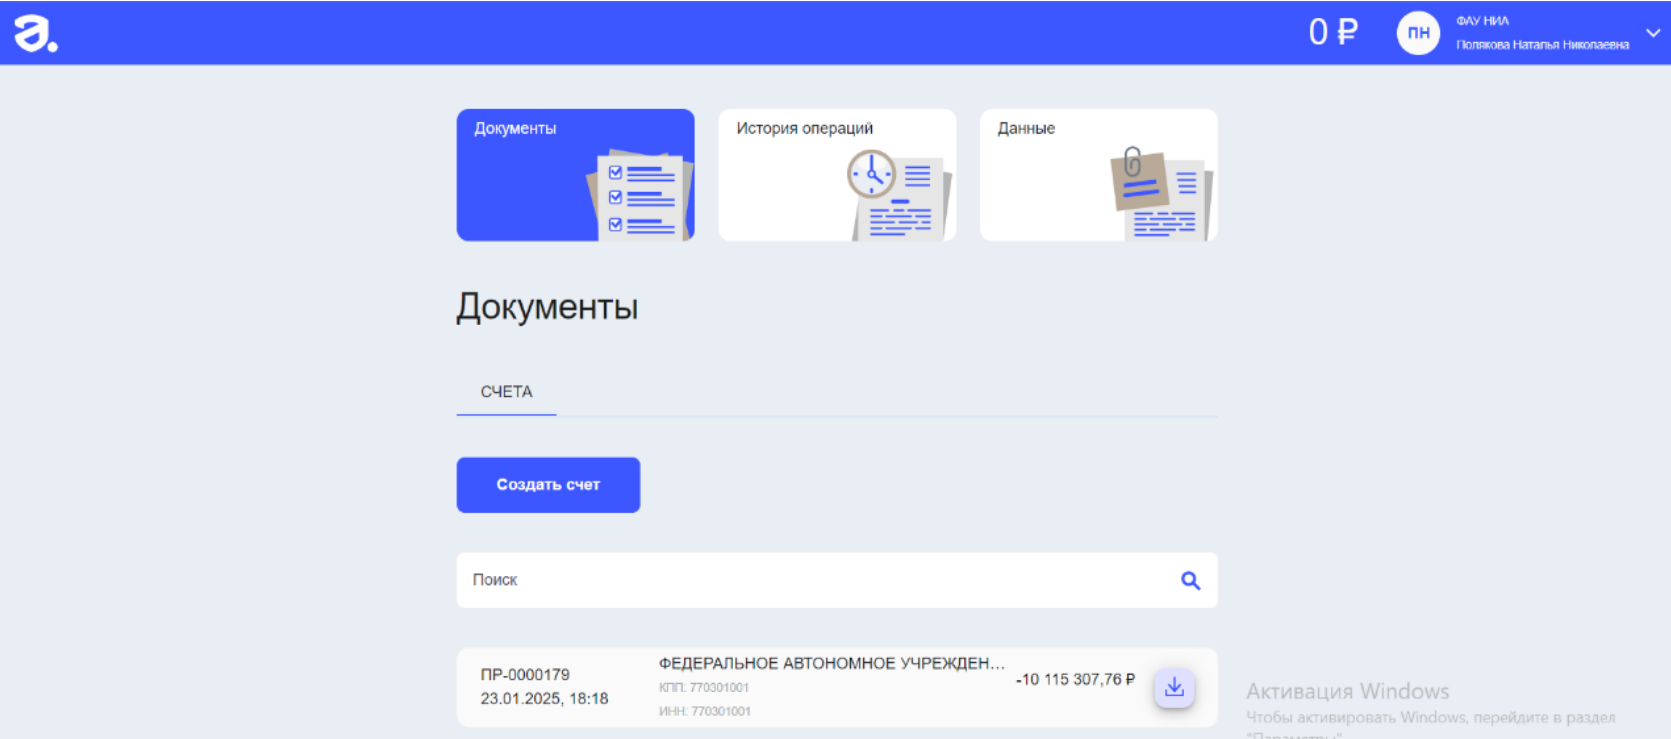Viewport: 1671px width, 739px height.
Task: Open the Полякова Наталья Николаевна profile menu
Action: point(1542,45)
